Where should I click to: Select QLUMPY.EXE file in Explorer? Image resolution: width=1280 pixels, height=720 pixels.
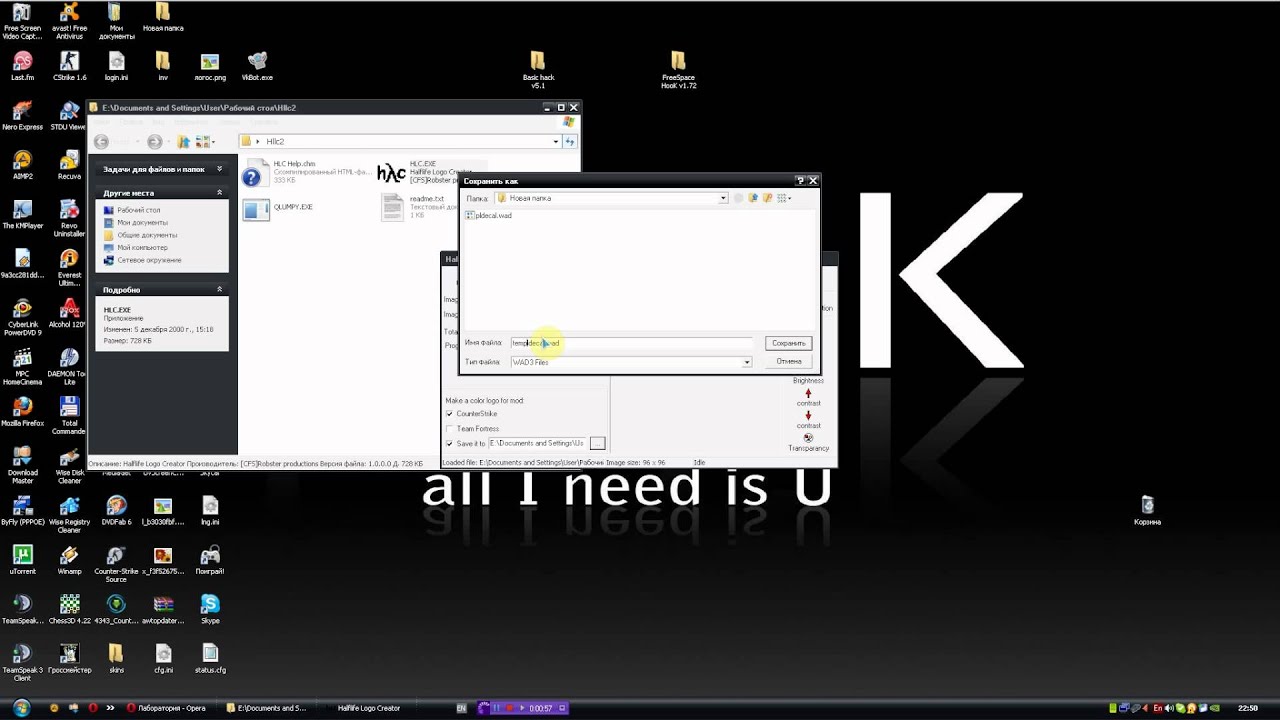279,208
